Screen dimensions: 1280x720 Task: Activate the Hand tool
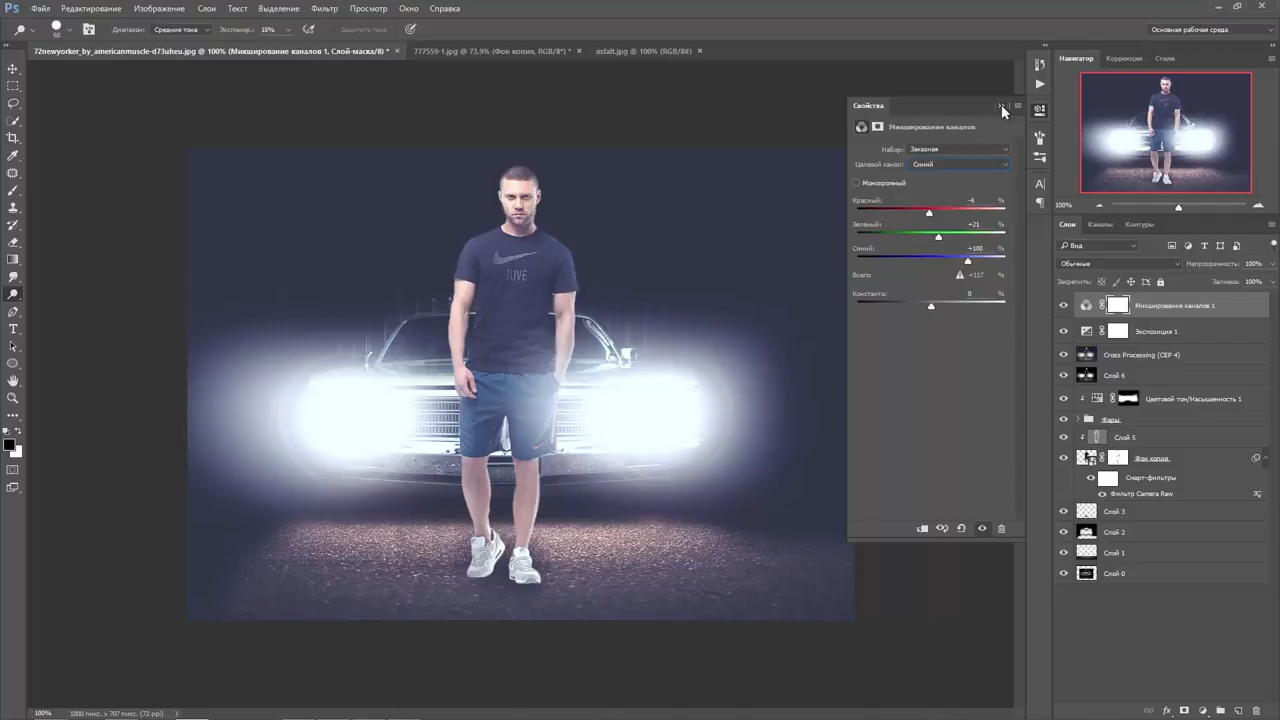[x=13, y=380]
